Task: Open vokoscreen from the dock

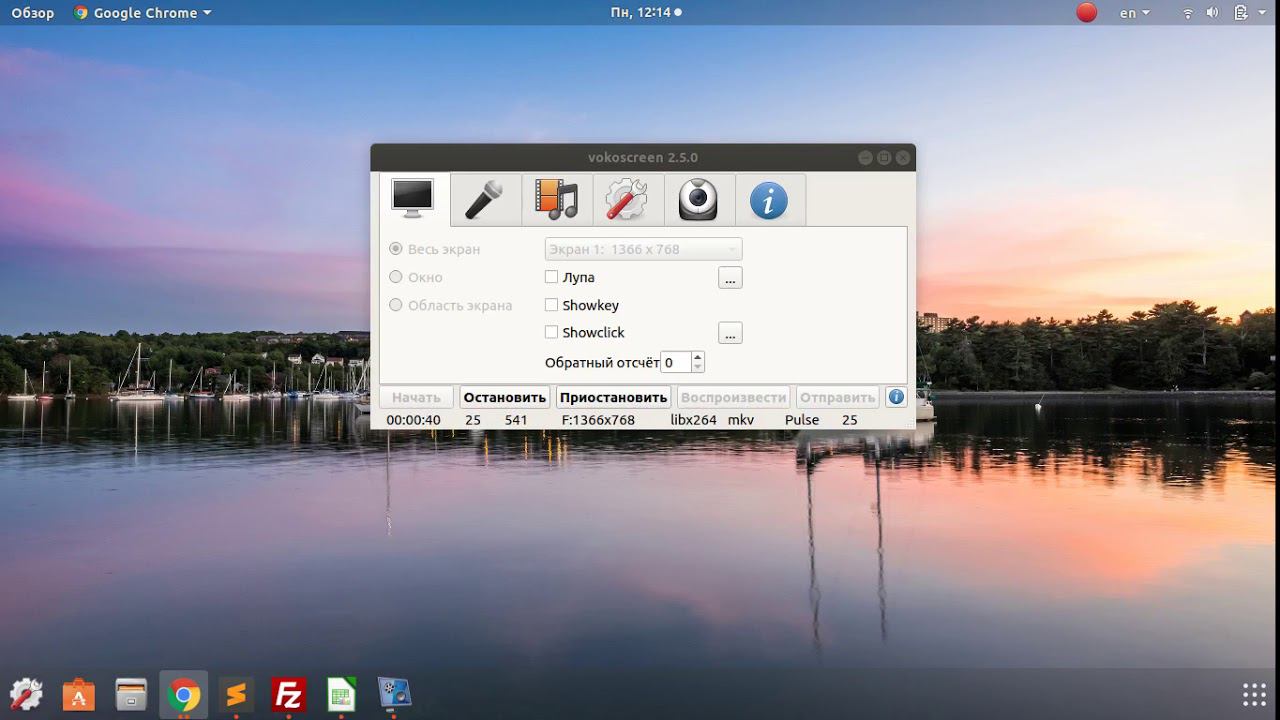Action: tap(394, 694)
